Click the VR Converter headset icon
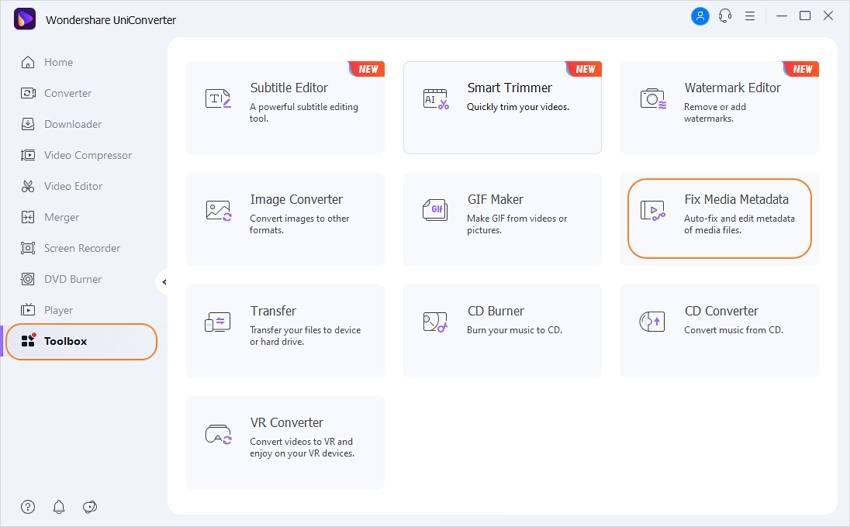The image size is (850, 527). [x=218, y=434]
